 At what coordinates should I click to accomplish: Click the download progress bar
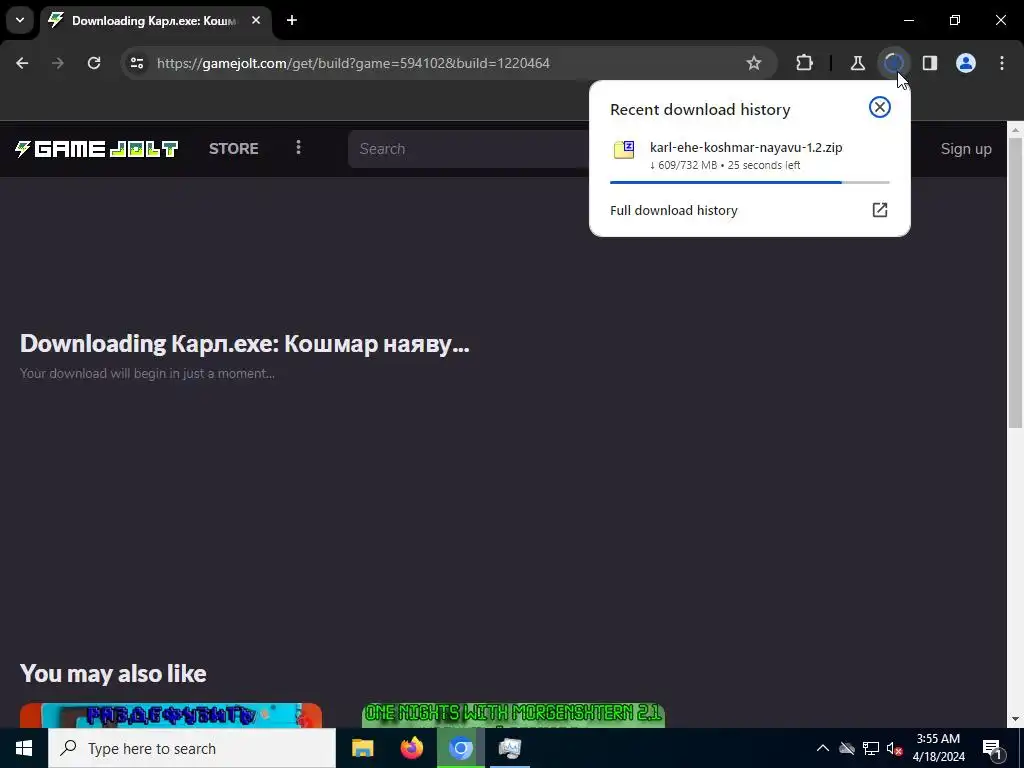tap(749, 182)
